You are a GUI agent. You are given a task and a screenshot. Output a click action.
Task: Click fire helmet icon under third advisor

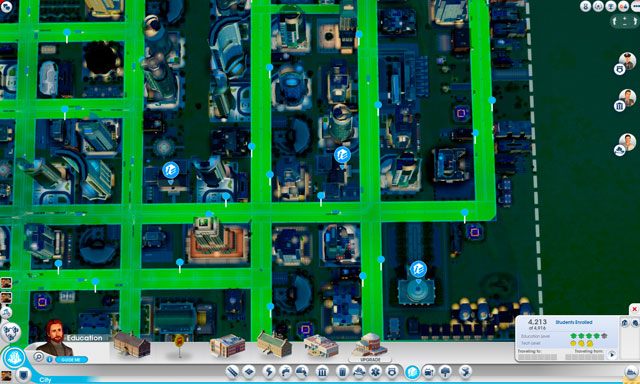[620, 150]
